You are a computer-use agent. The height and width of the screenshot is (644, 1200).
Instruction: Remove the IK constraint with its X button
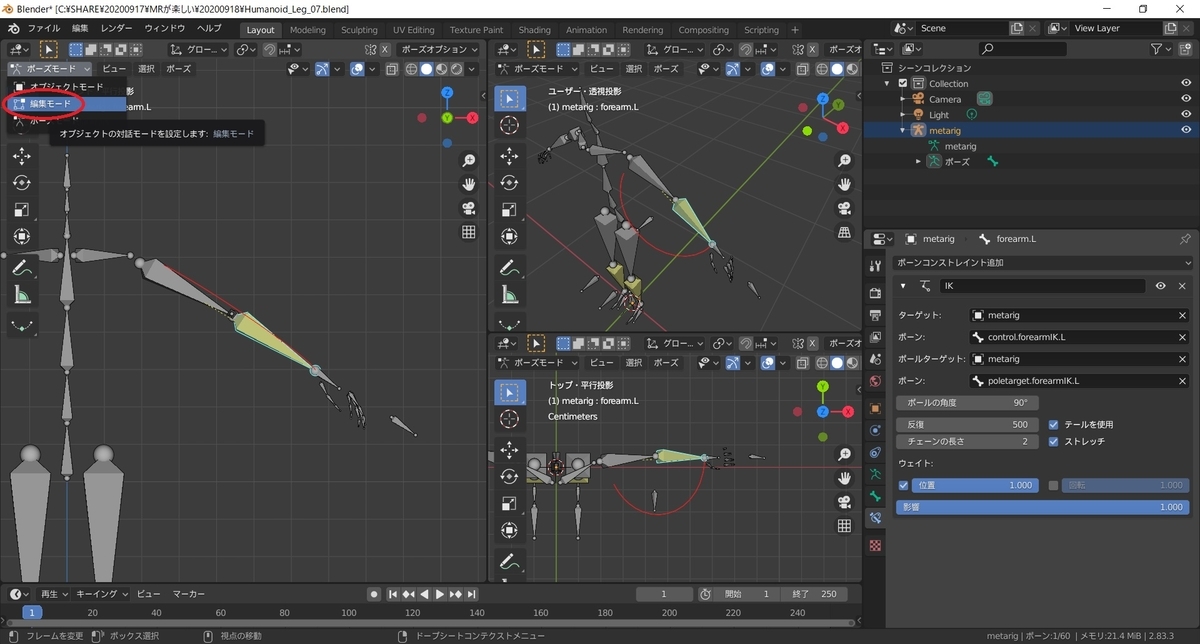[1181, 286]
